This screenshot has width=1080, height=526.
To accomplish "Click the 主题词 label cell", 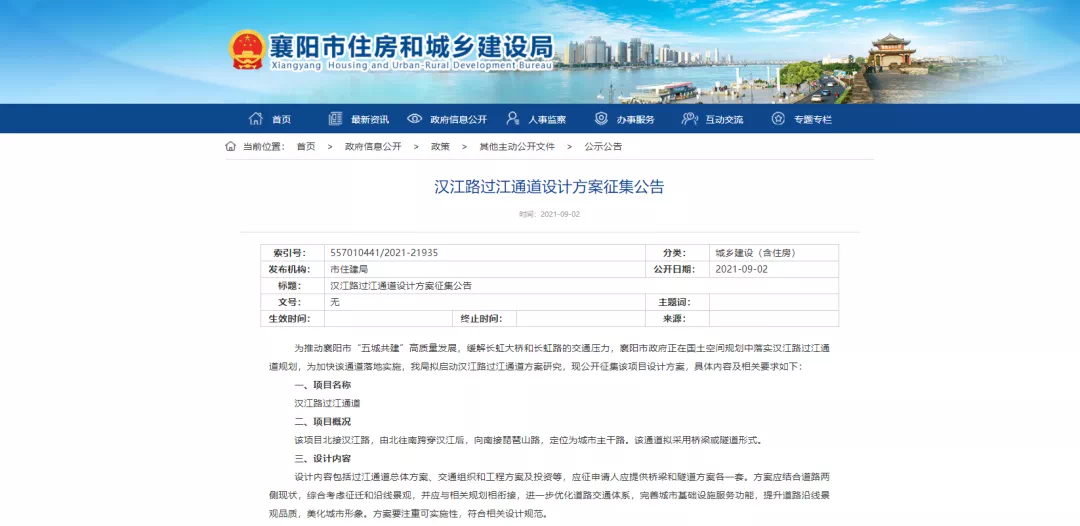I will tap(677, 302).
